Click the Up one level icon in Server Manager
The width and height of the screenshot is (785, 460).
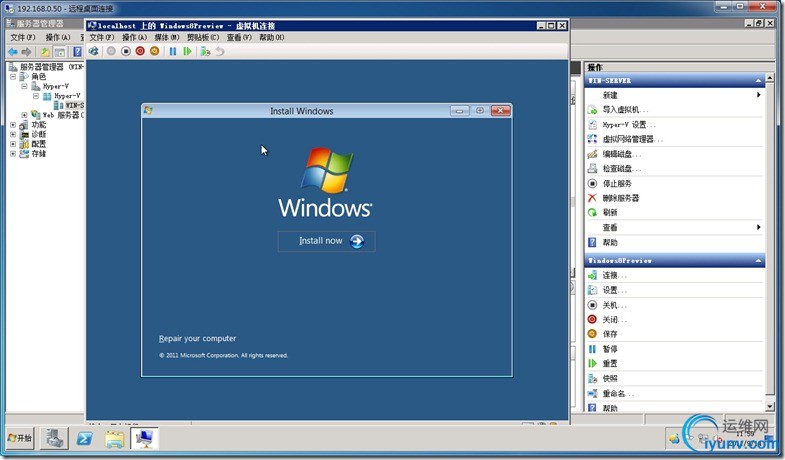tap(45, 52)
